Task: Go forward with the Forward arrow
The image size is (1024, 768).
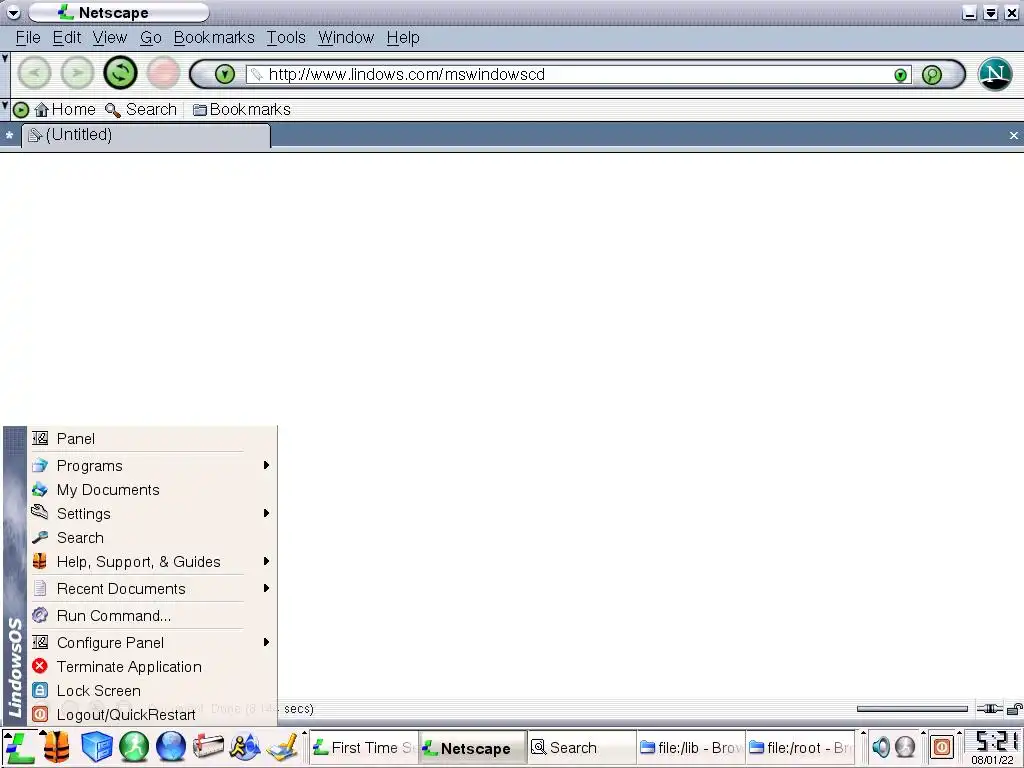Action: point(77,73)
